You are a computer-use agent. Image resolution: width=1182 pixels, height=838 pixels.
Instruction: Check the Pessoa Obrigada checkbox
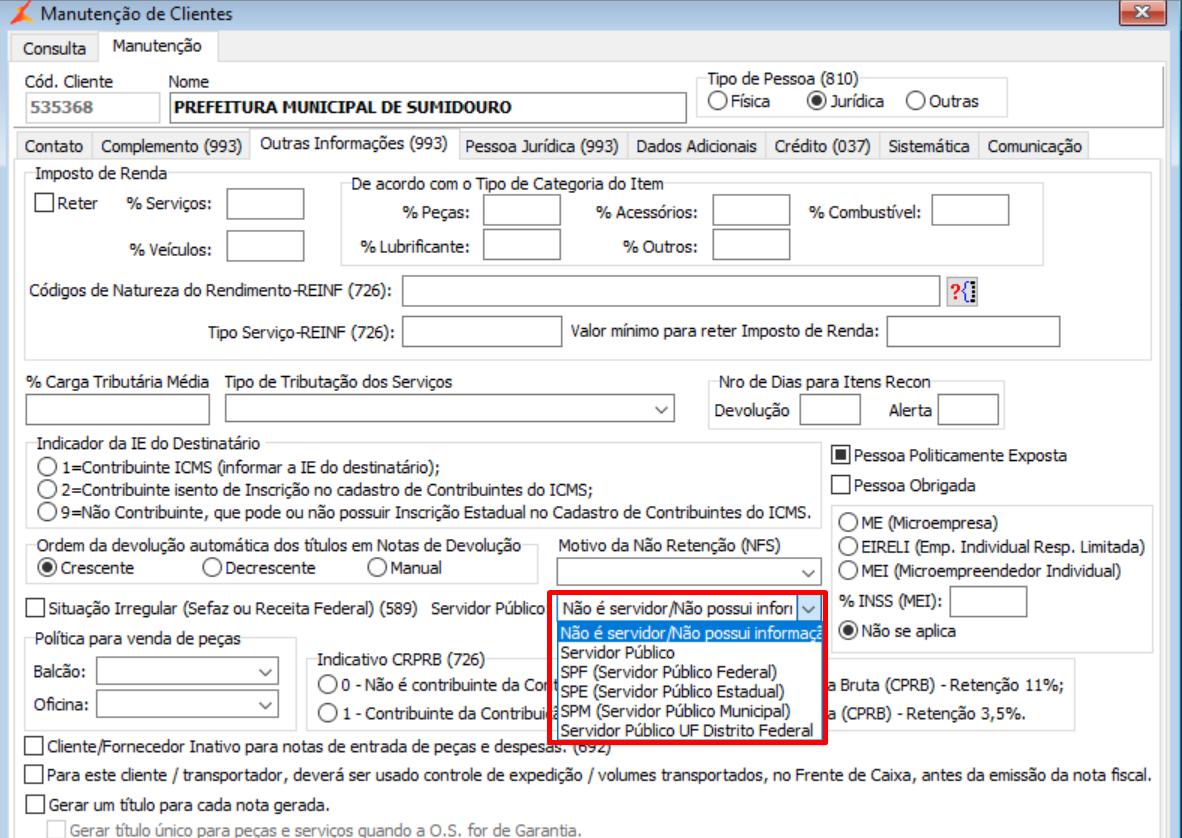841,485
